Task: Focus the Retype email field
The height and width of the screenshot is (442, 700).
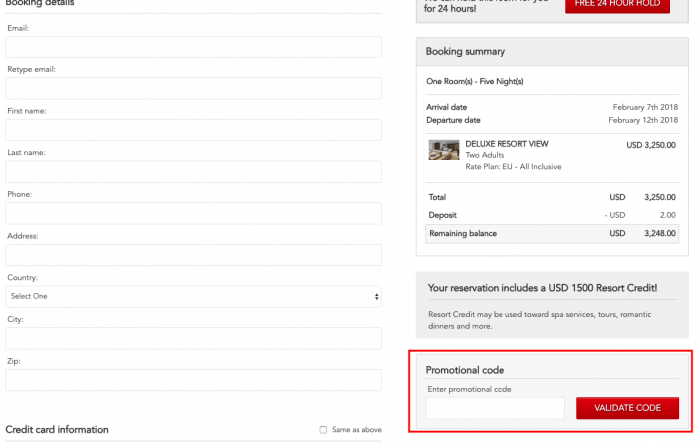Action: 193,89
